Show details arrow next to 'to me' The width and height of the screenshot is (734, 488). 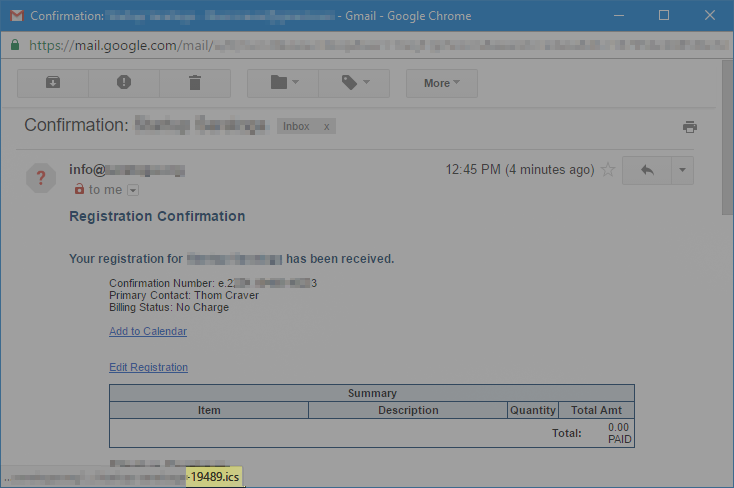pyautogui.click(x=132, y=190)
